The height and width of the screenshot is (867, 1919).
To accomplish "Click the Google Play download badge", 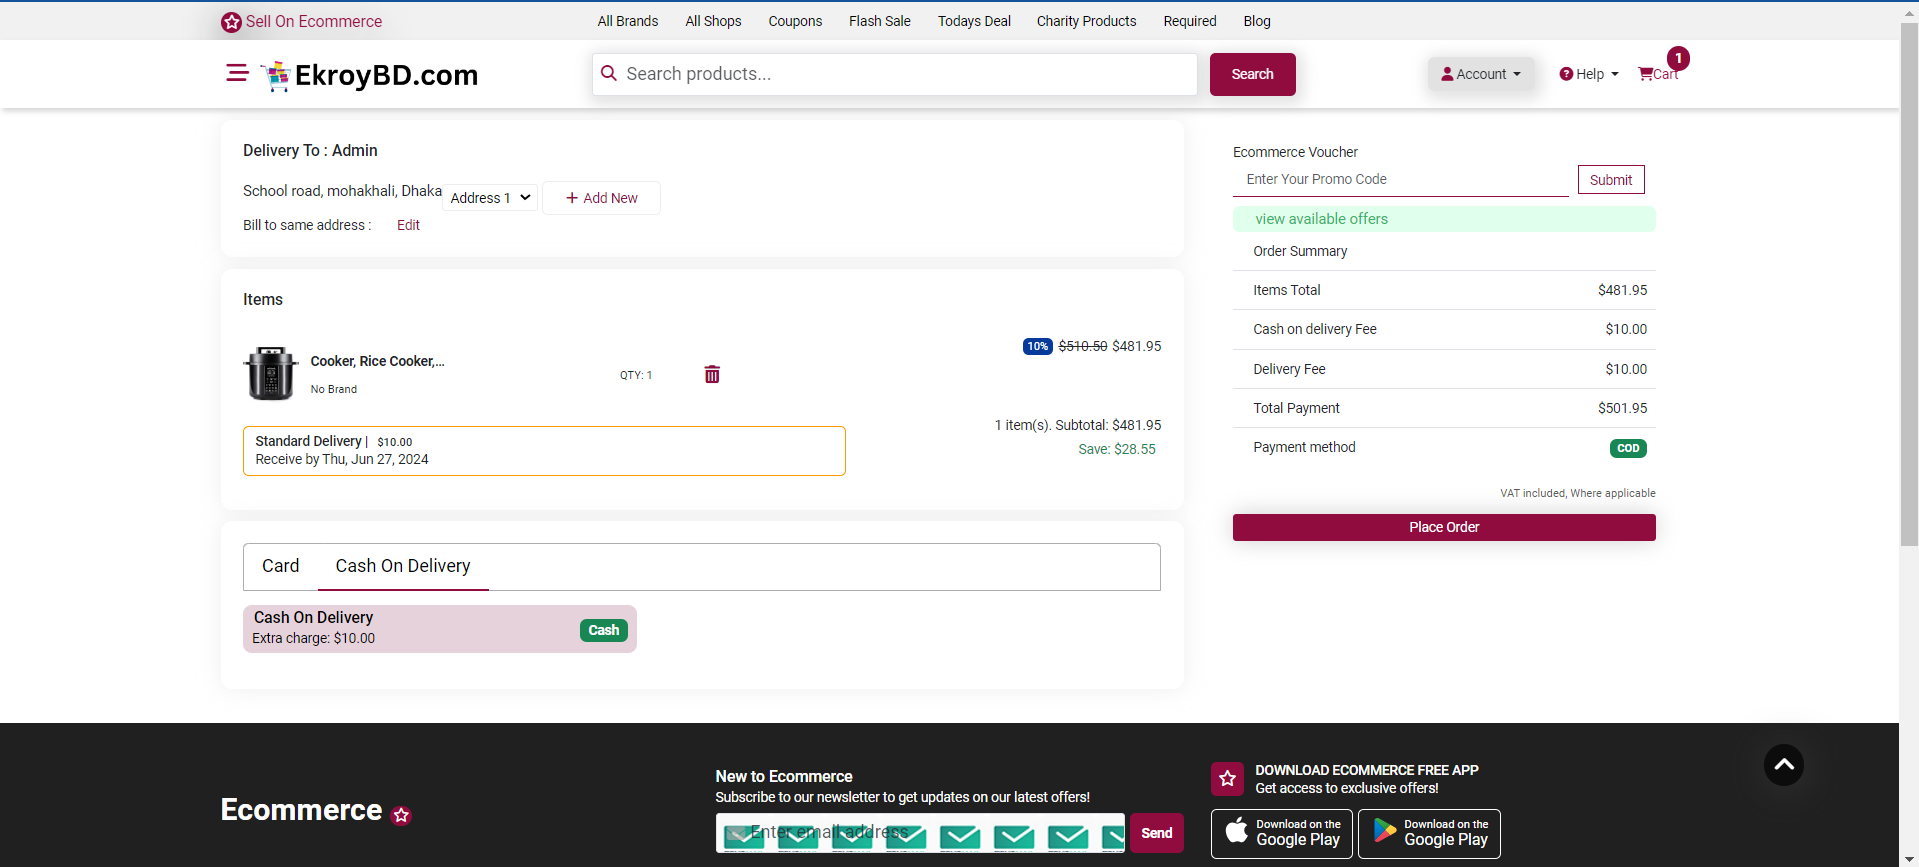I will 1429,833.
